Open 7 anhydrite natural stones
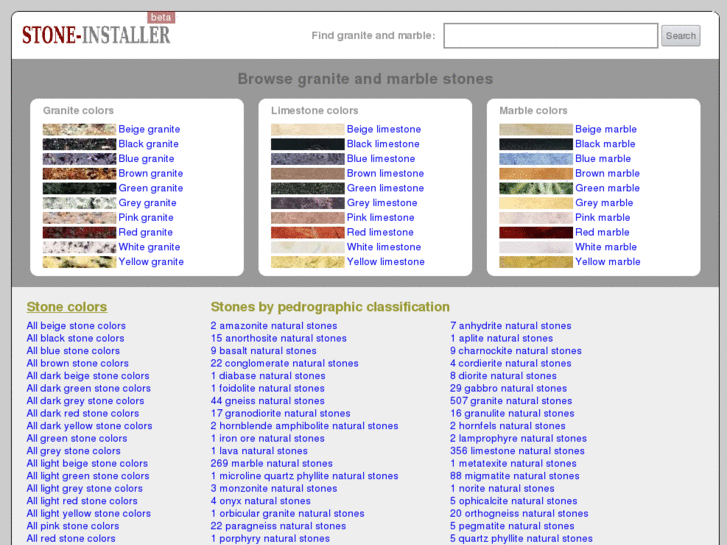 (511, 326)
